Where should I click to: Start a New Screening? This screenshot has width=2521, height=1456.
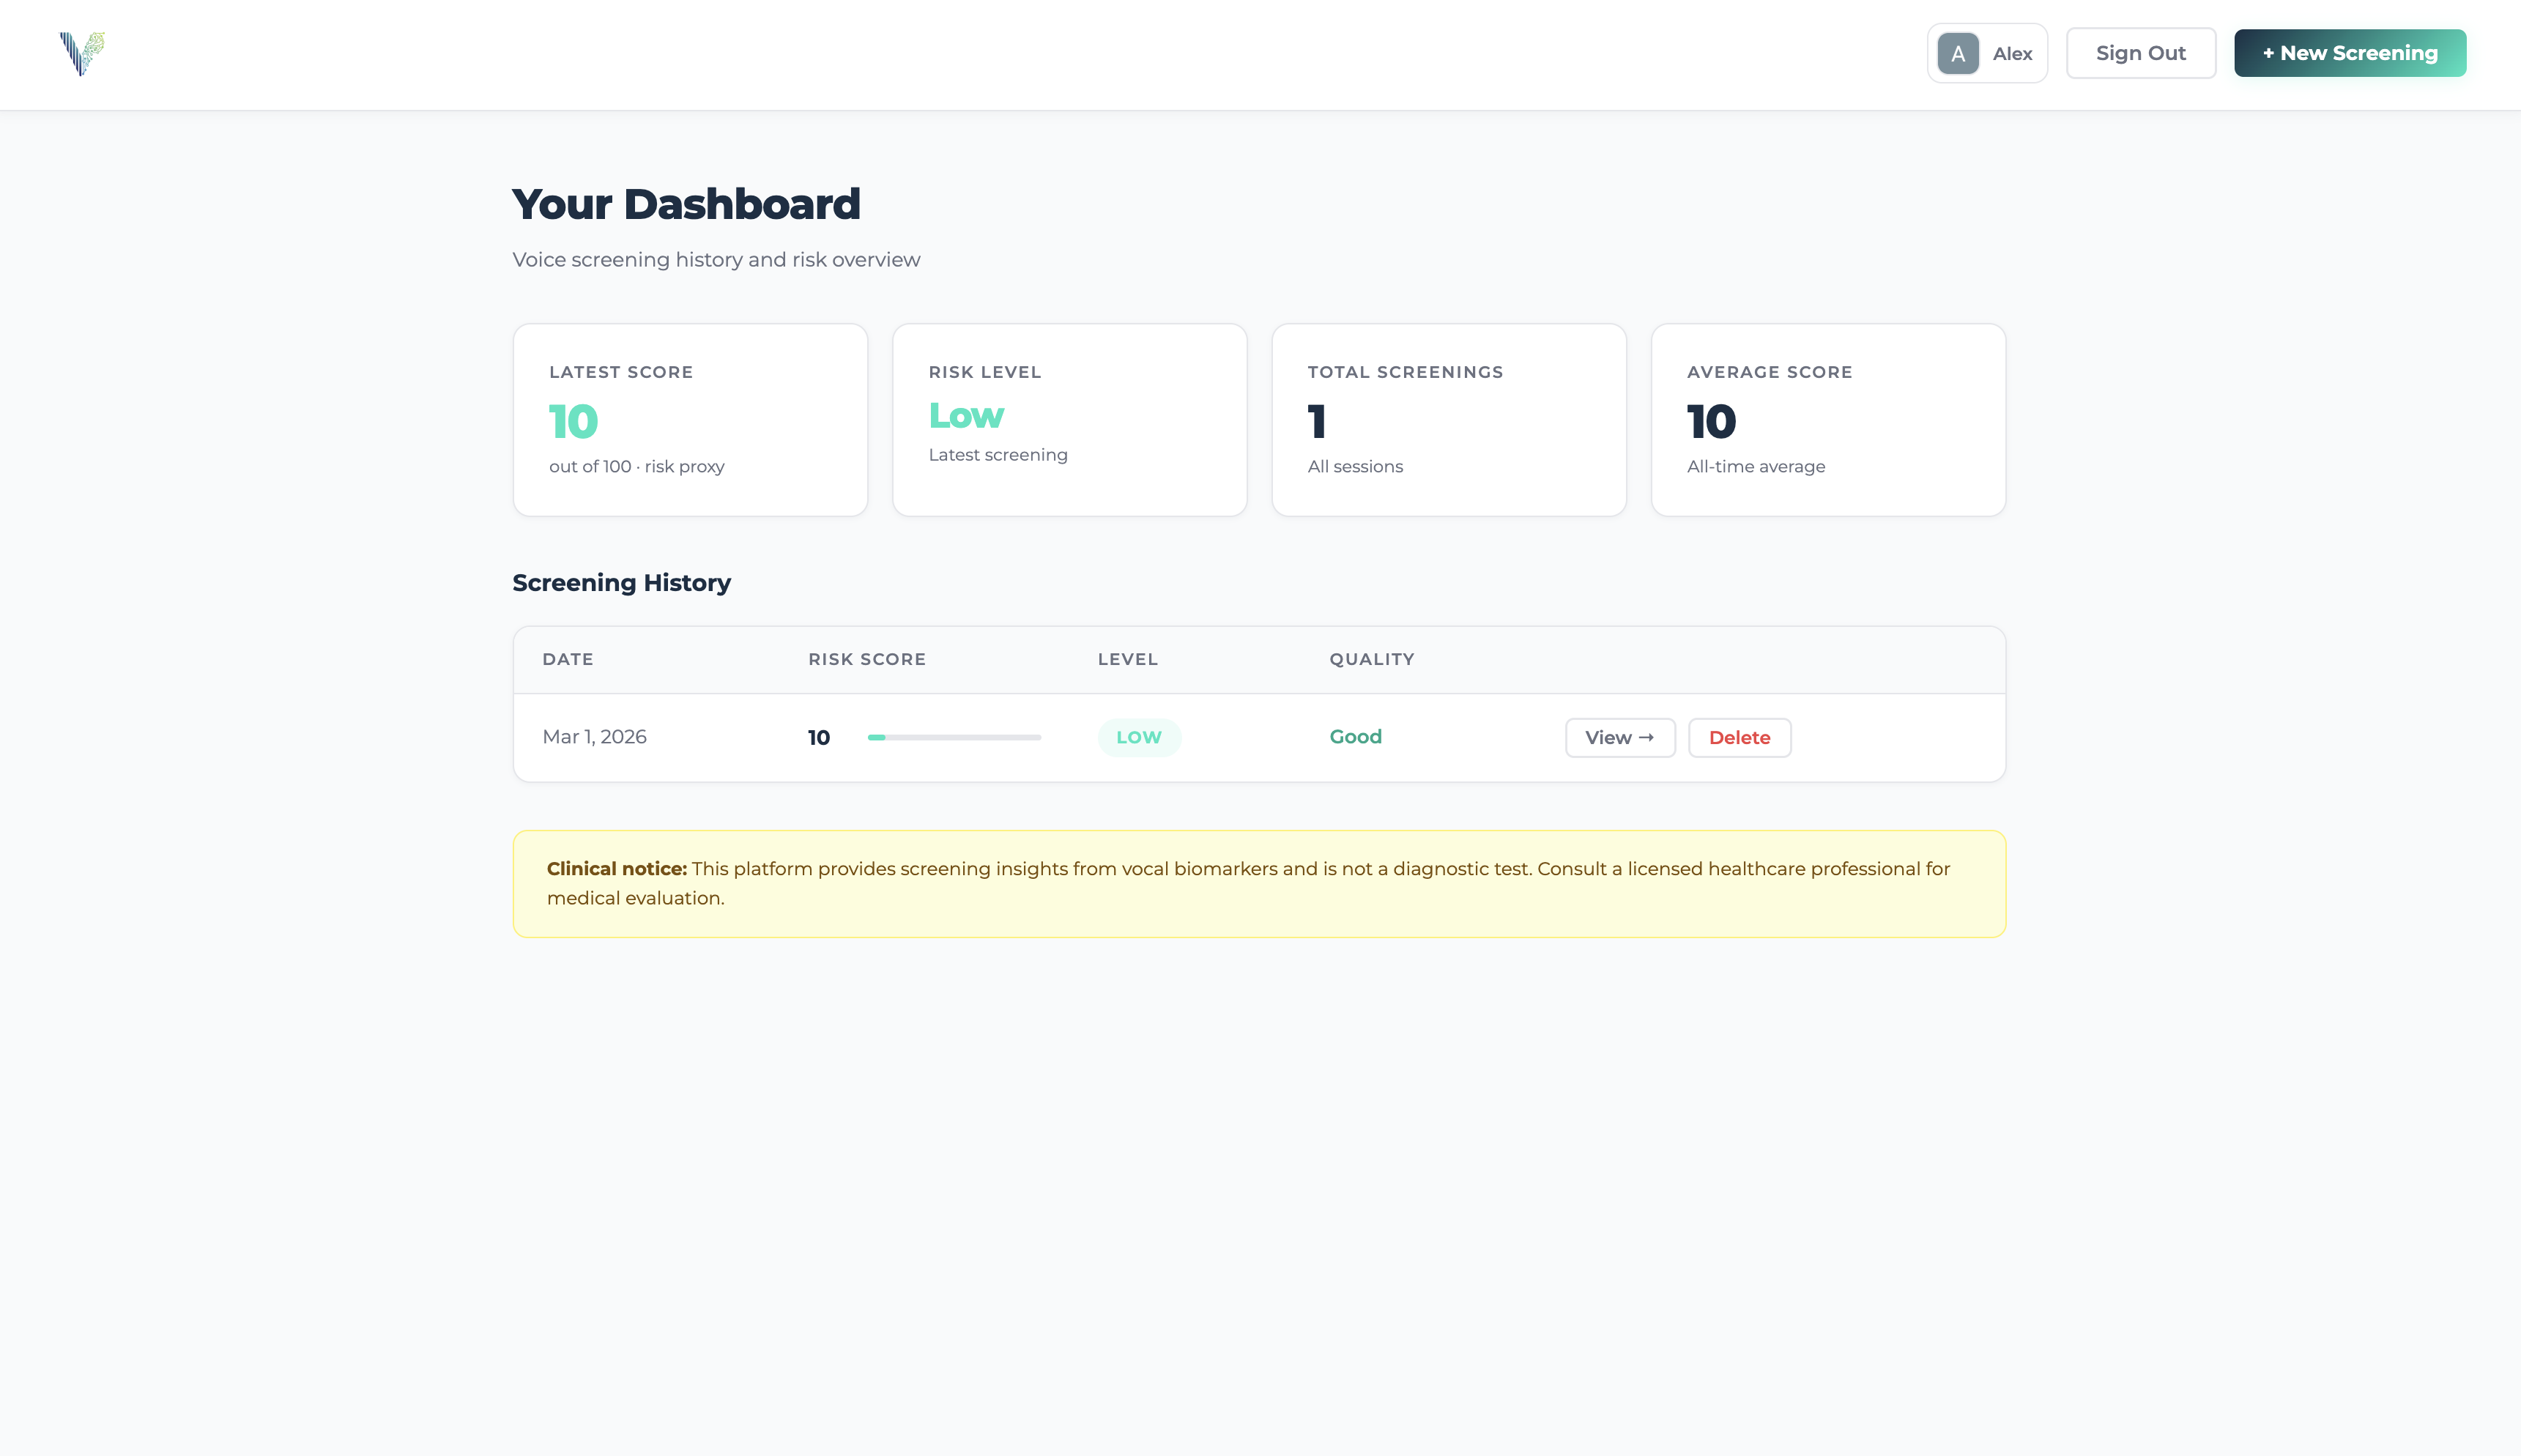[2349, 53]
